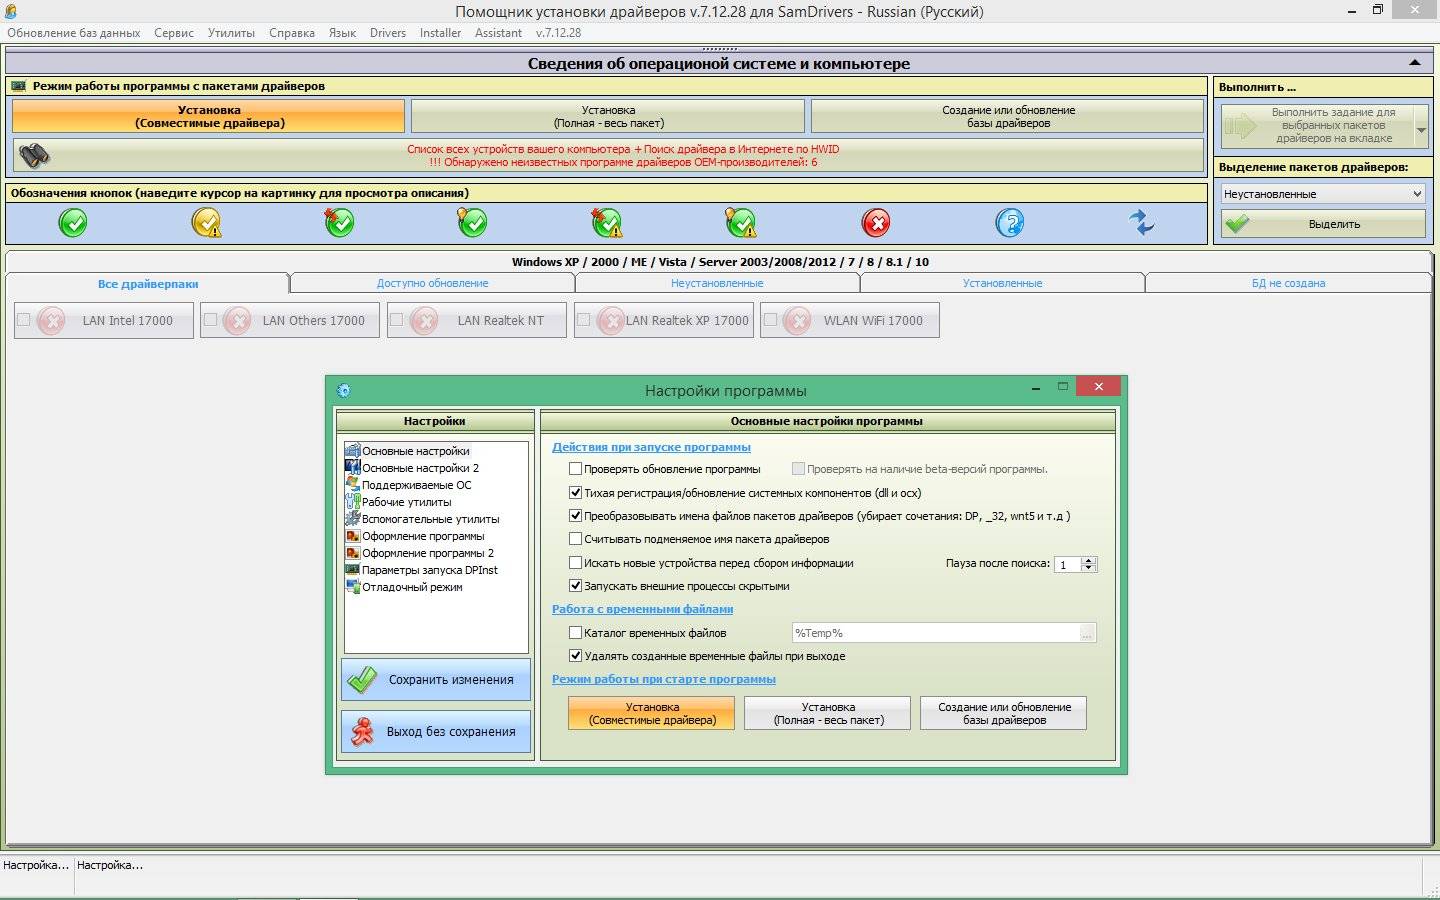Open the Параметры запуска DPInst section
1440x900 pixels.
[429, 570]
